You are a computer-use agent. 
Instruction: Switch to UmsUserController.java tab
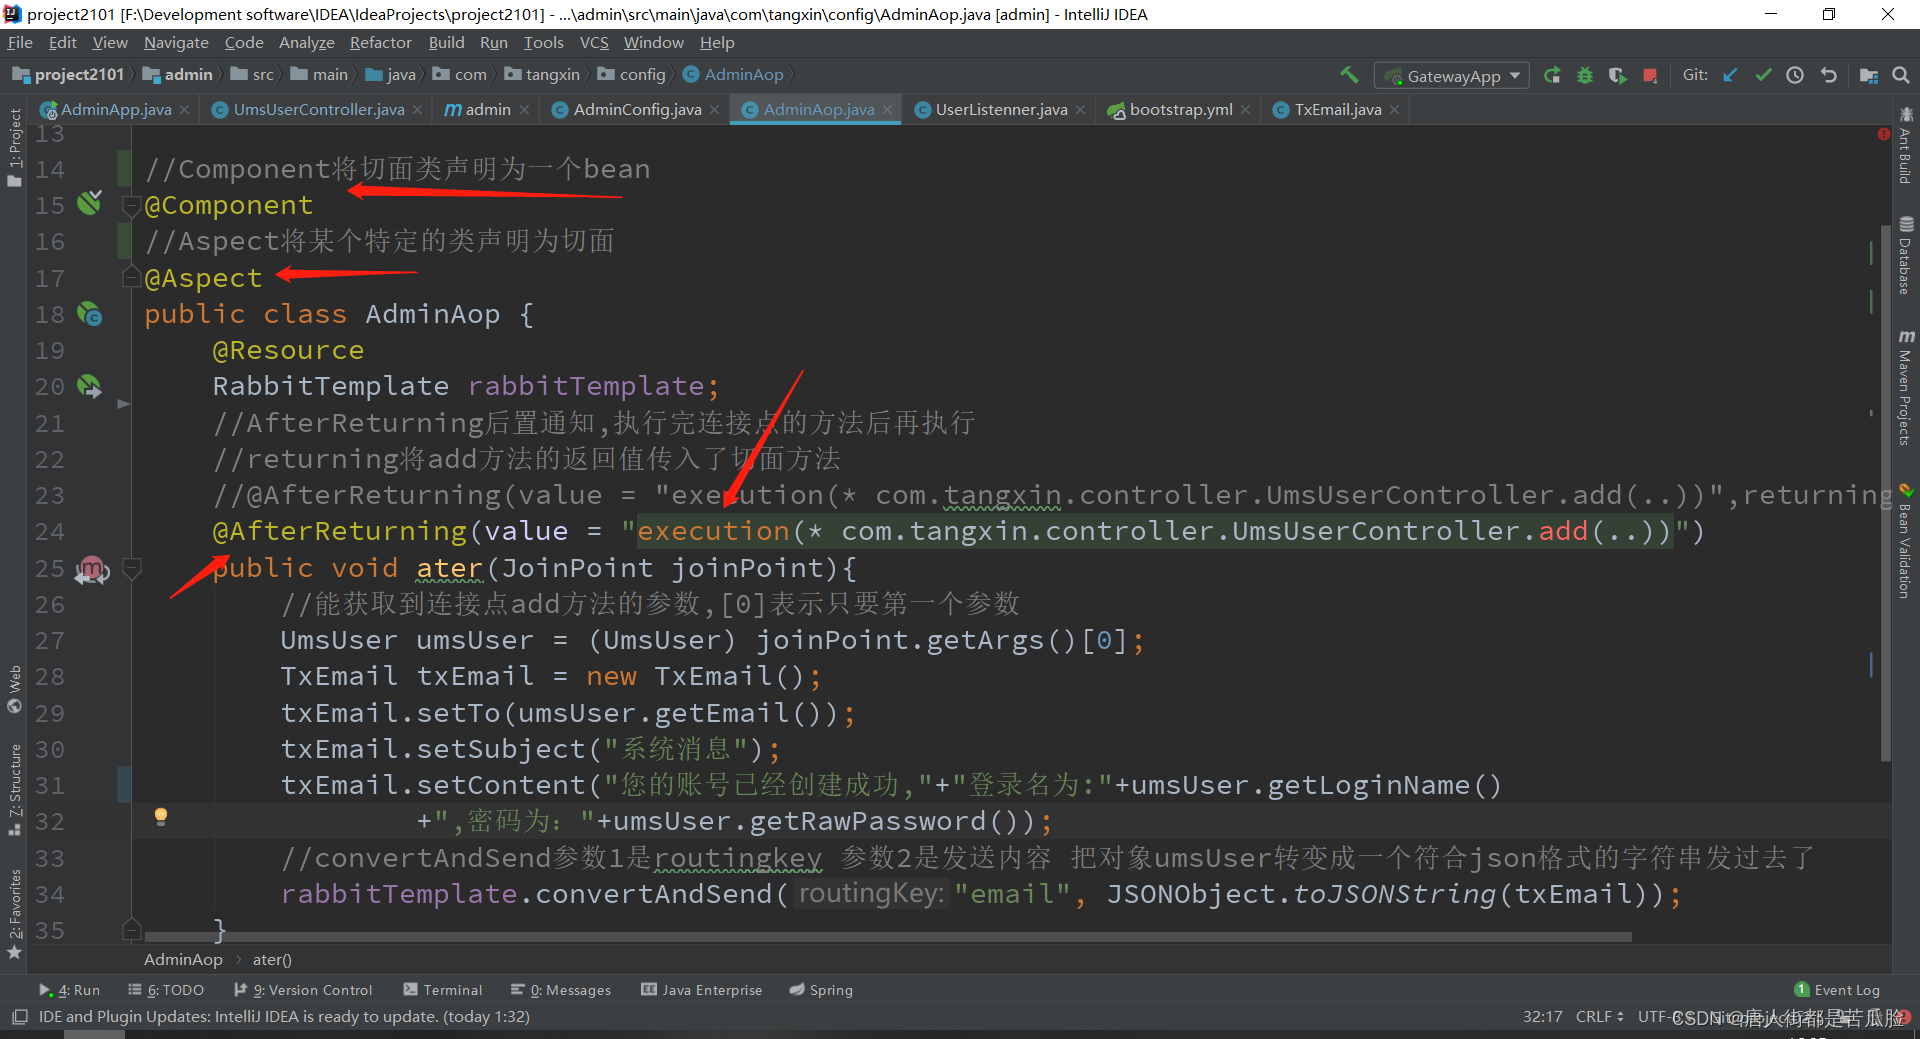319,110
